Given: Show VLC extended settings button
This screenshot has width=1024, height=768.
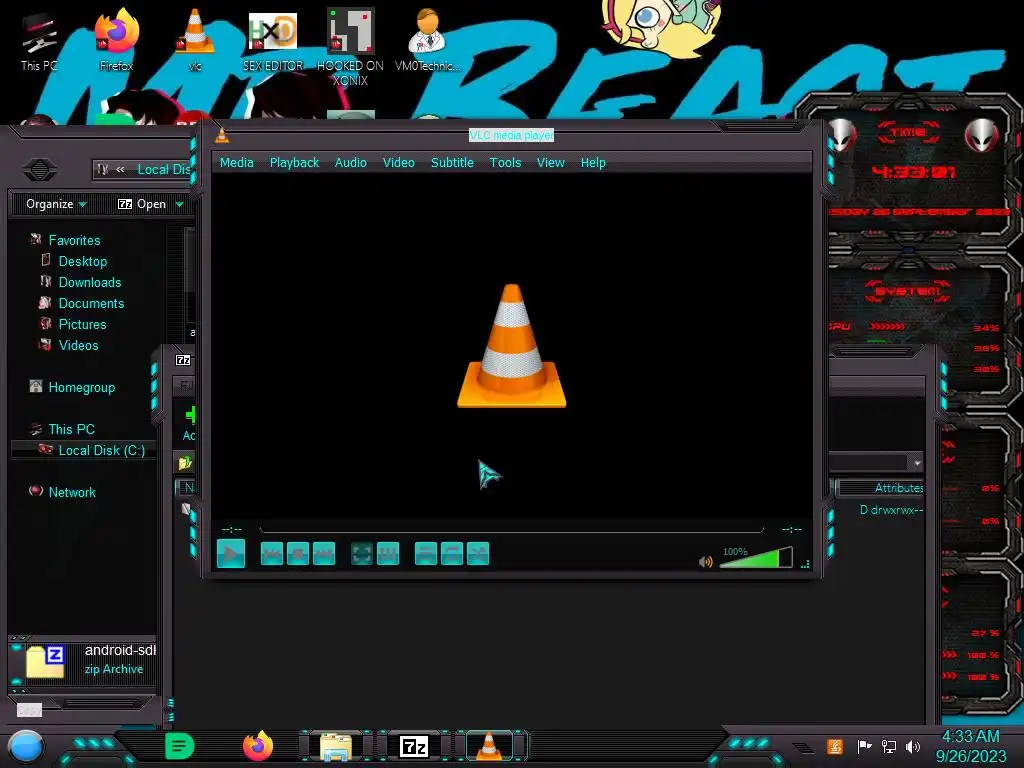Looking at the screenshot, I should tap(388, 554).
